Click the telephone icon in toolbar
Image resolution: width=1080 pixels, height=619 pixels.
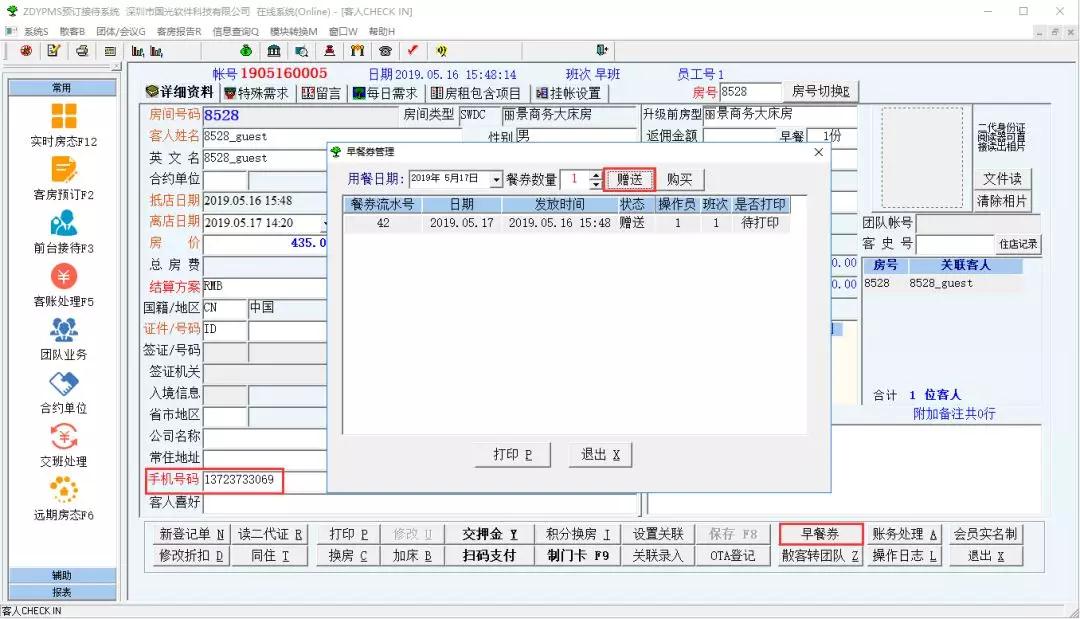click(x=384, y=51)
